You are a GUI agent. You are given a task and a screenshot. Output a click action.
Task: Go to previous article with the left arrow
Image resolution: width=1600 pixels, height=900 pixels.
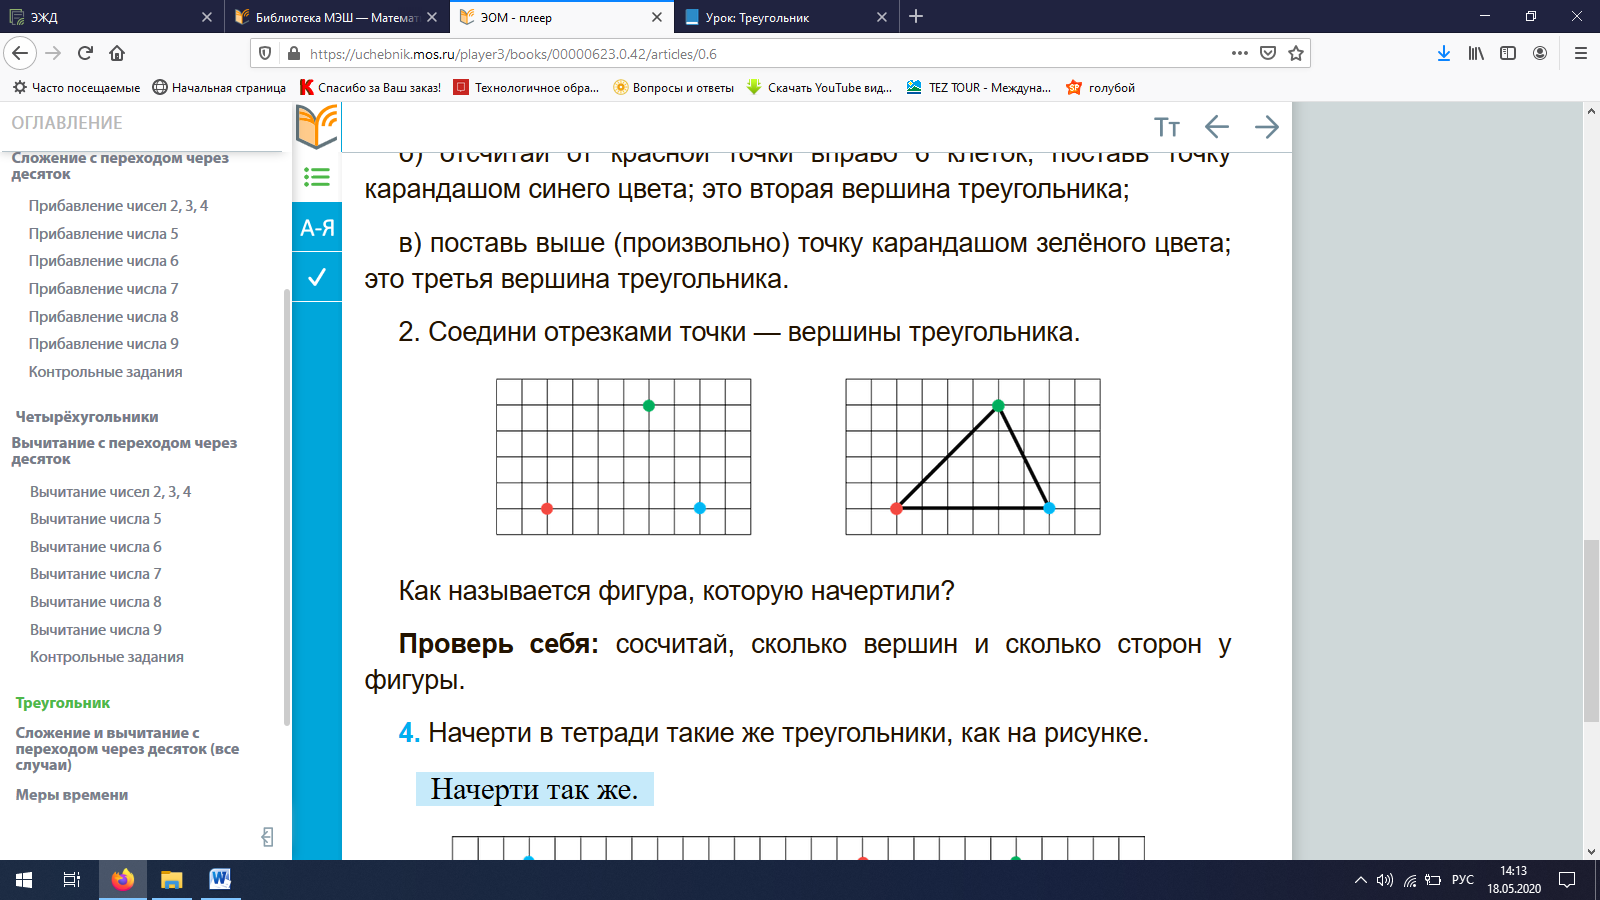[1217, 127]
